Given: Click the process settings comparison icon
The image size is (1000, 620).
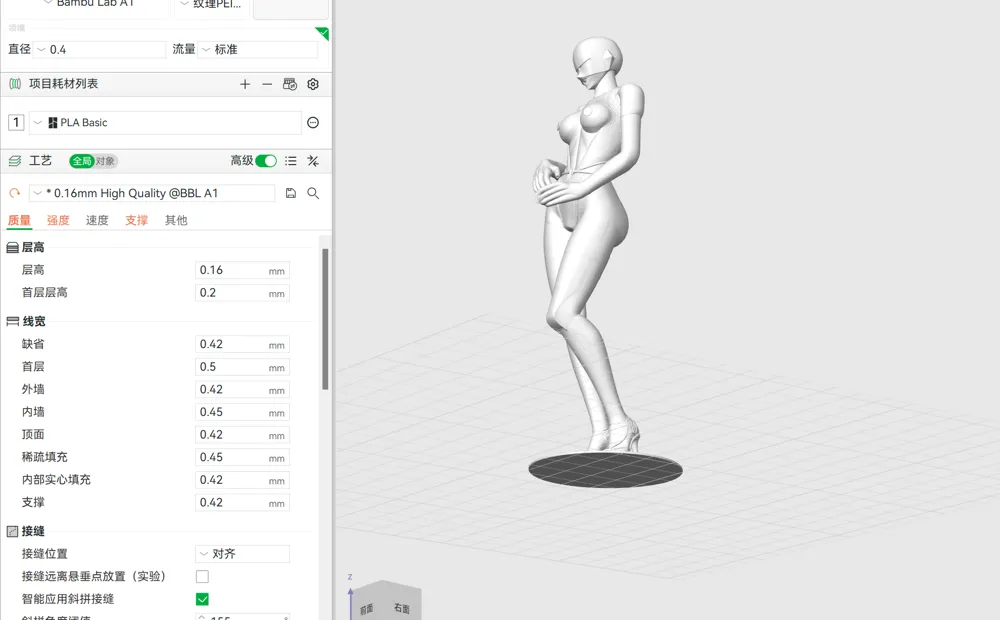Looking at the screenshot, I should click(x=312, y=161).
